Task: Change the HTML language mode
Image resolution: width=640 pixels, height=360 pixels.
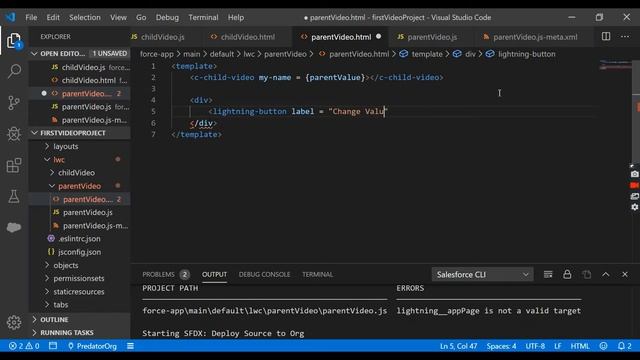Action: pyautogui.click(x=580, y=346)
